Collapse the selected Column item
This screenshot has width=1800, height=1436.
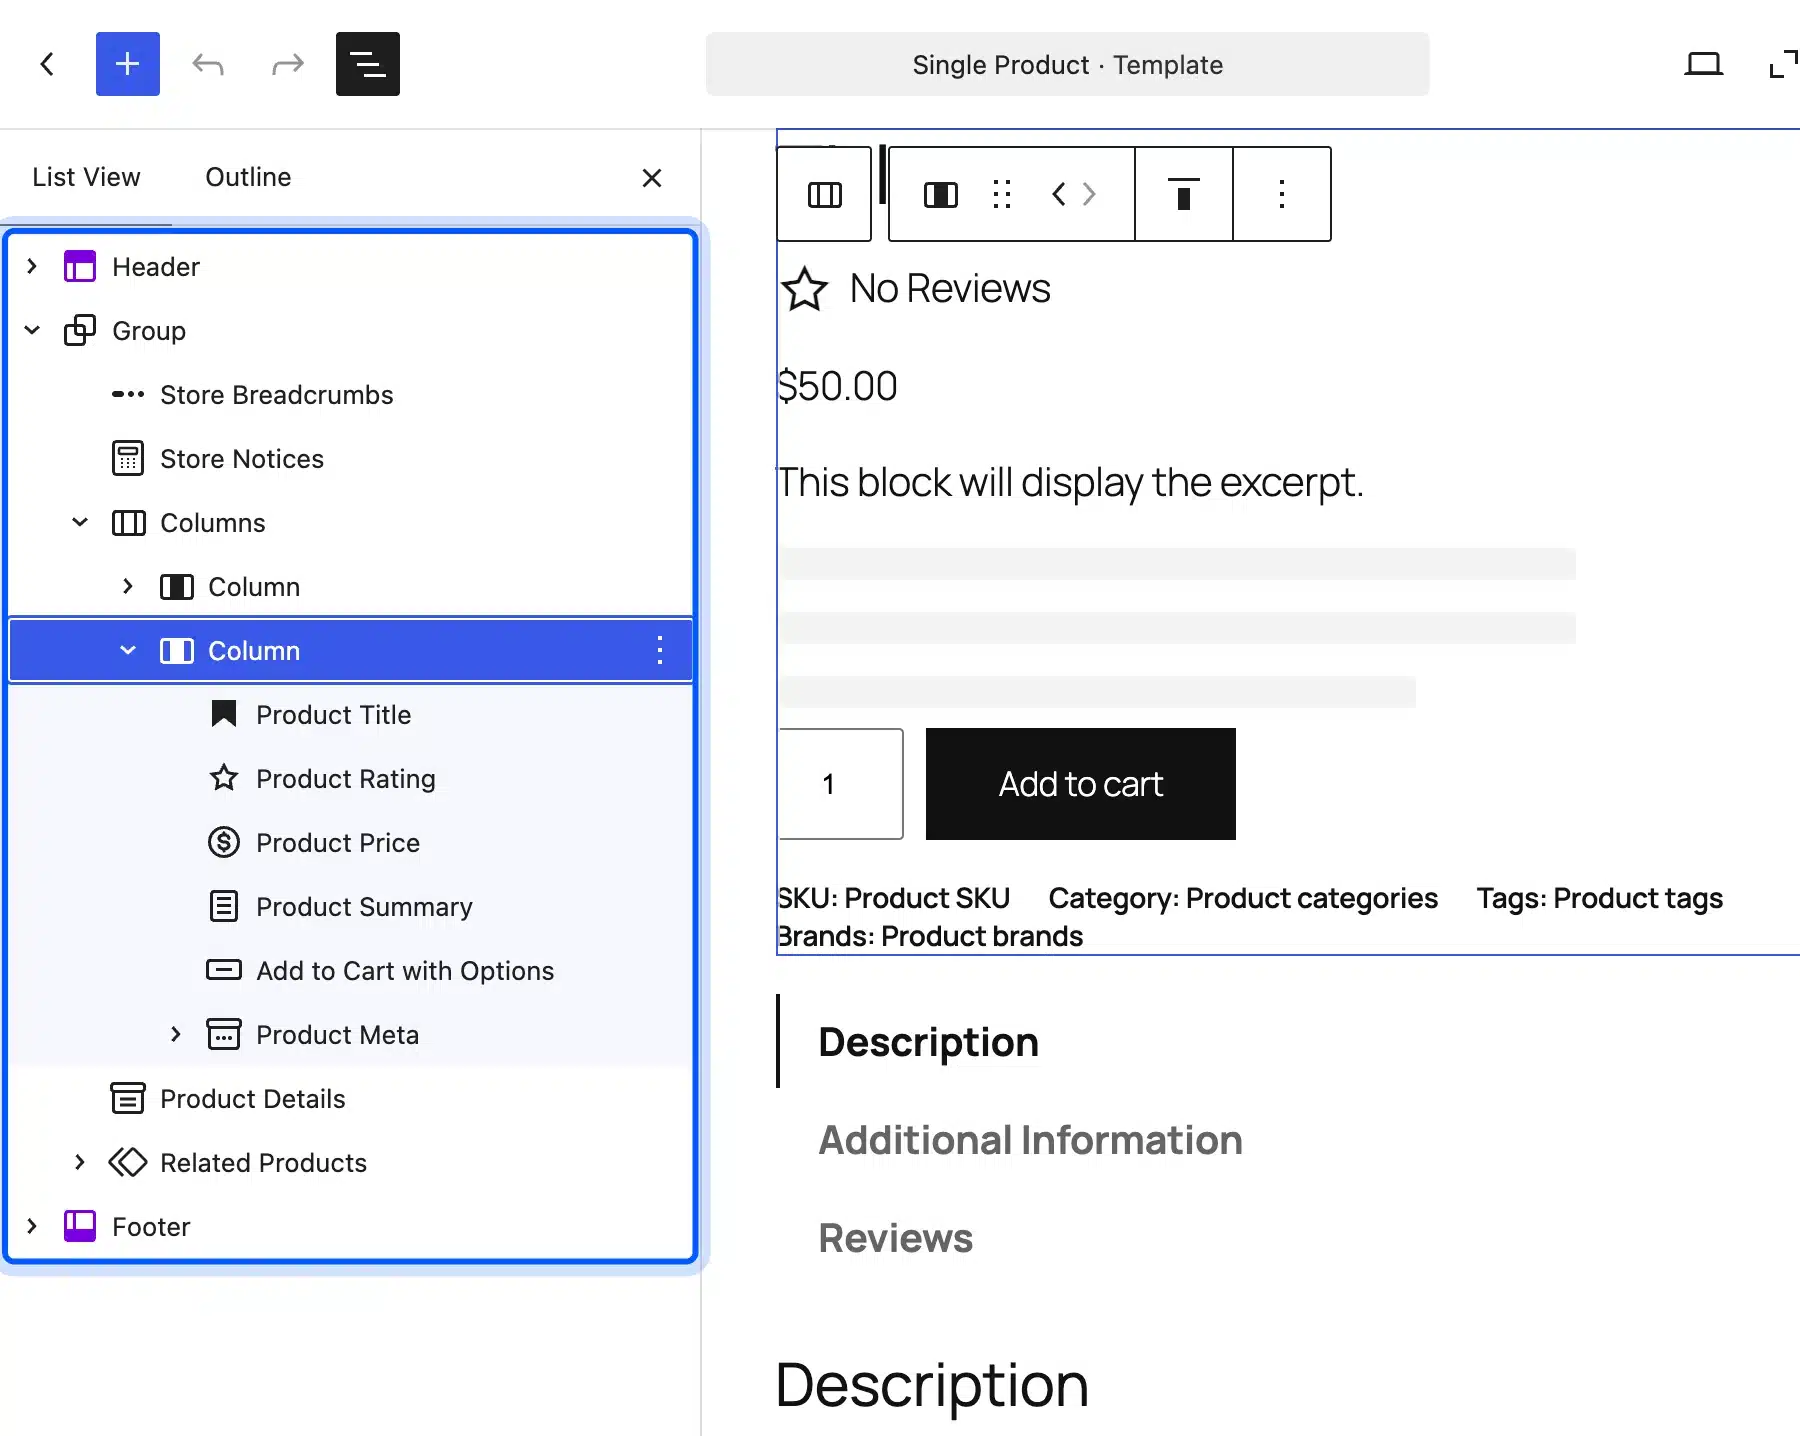tap(128, 650)
